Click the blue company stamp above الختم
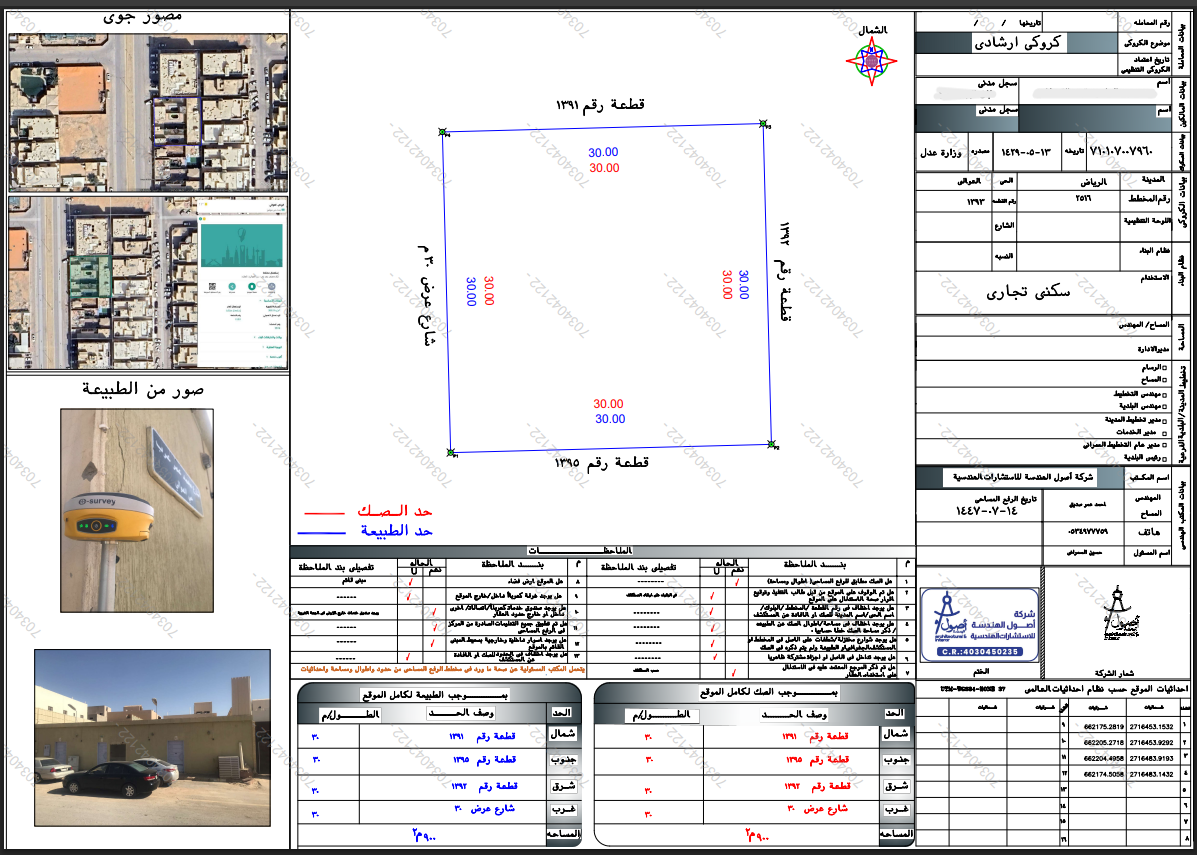 click(x=979, y=624)
